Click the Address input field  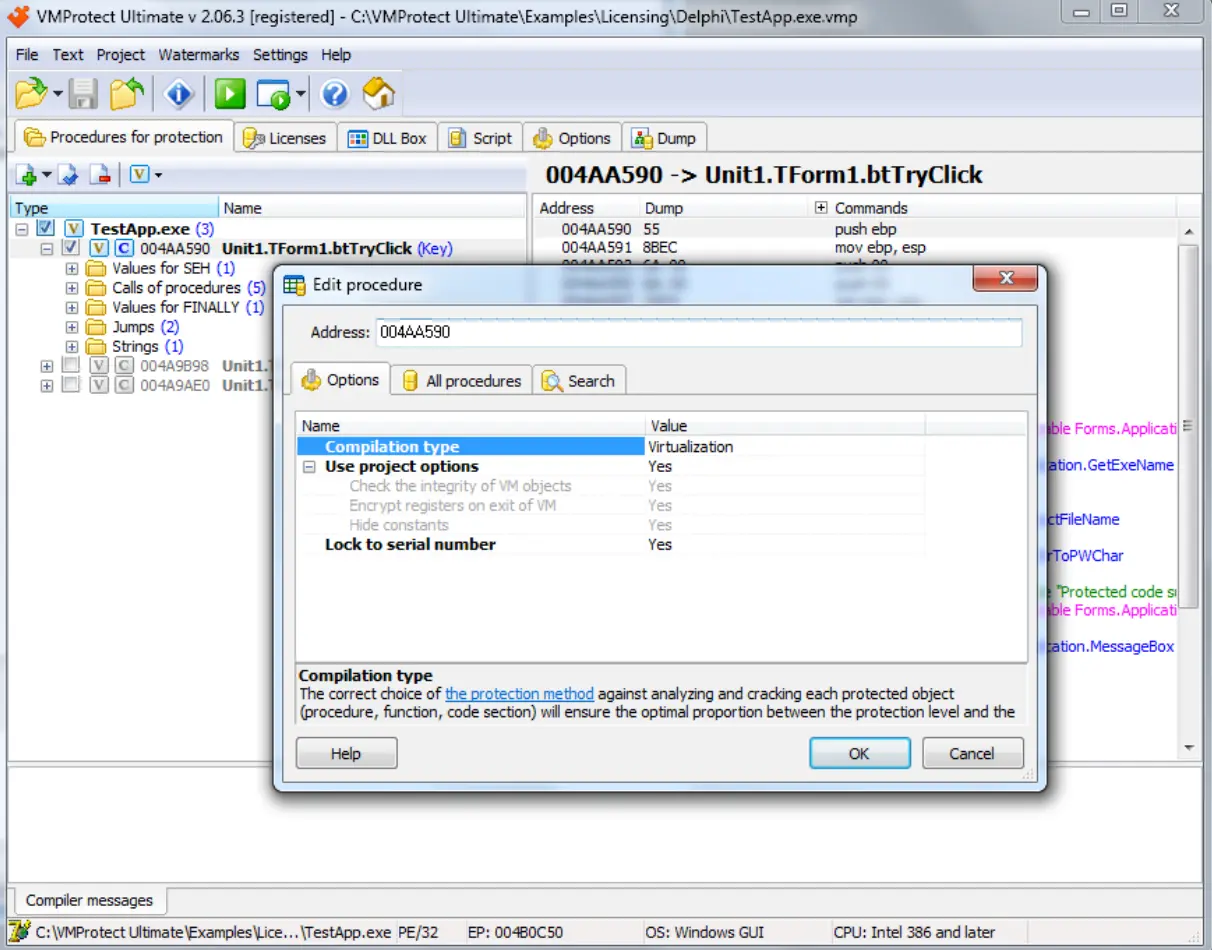698,332
